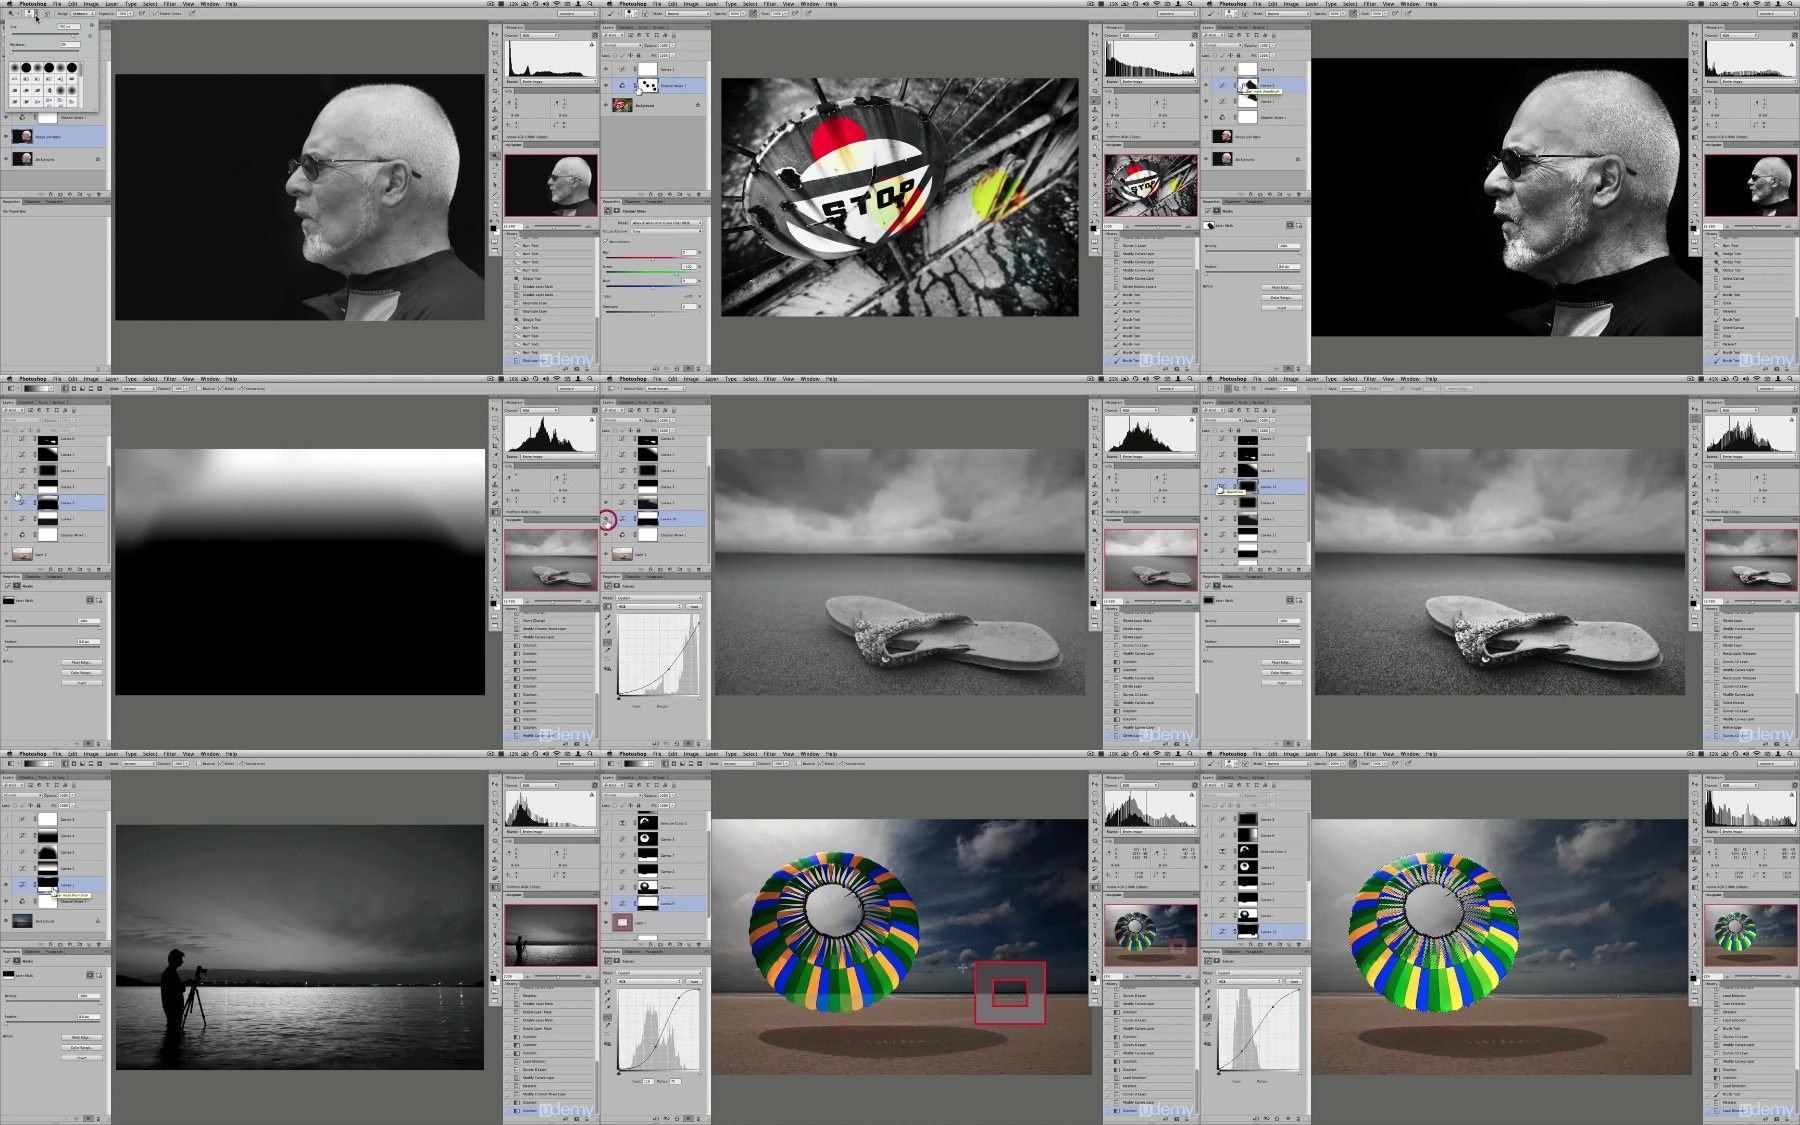Click Color Range button in sandal Masks-properties window

[x=1282, y=673]
